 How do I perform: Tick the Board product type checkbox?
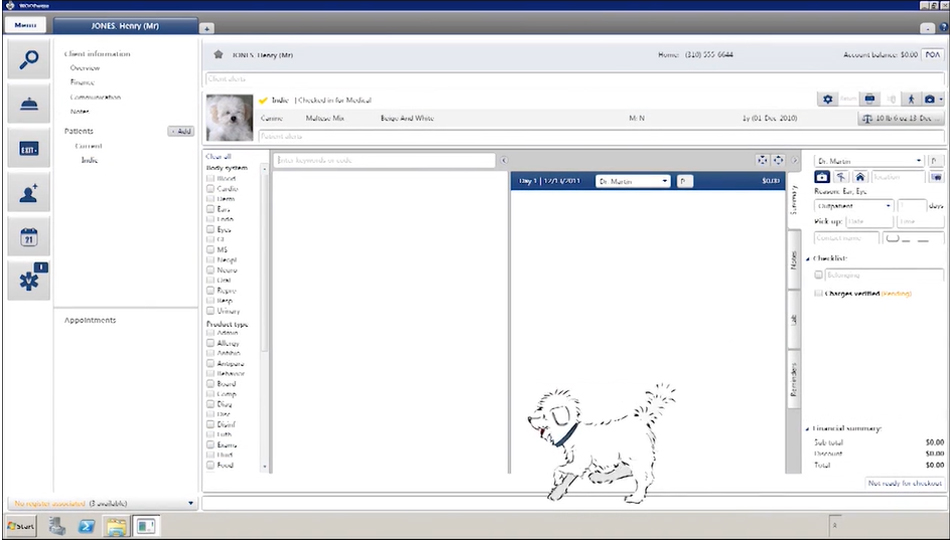coord(211,384)
